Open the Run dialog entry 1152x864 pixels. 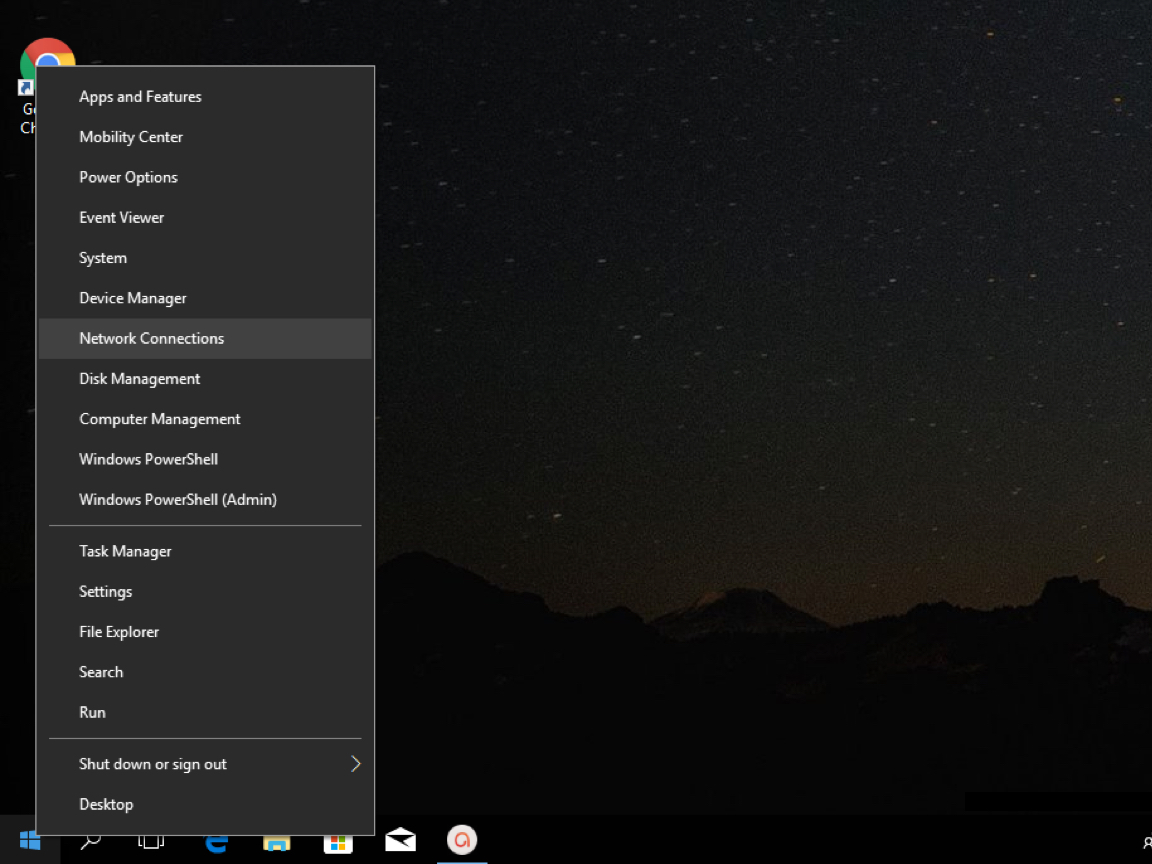pyautogui.click(x=205, y=713)
